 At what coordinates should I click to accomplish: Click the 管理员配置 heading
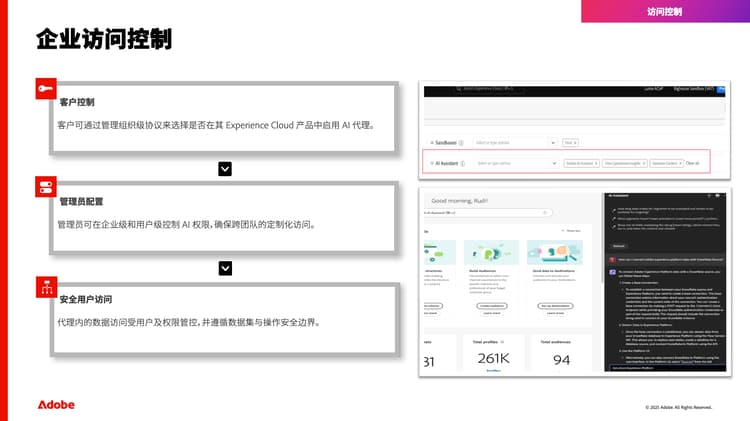[81, 201]
